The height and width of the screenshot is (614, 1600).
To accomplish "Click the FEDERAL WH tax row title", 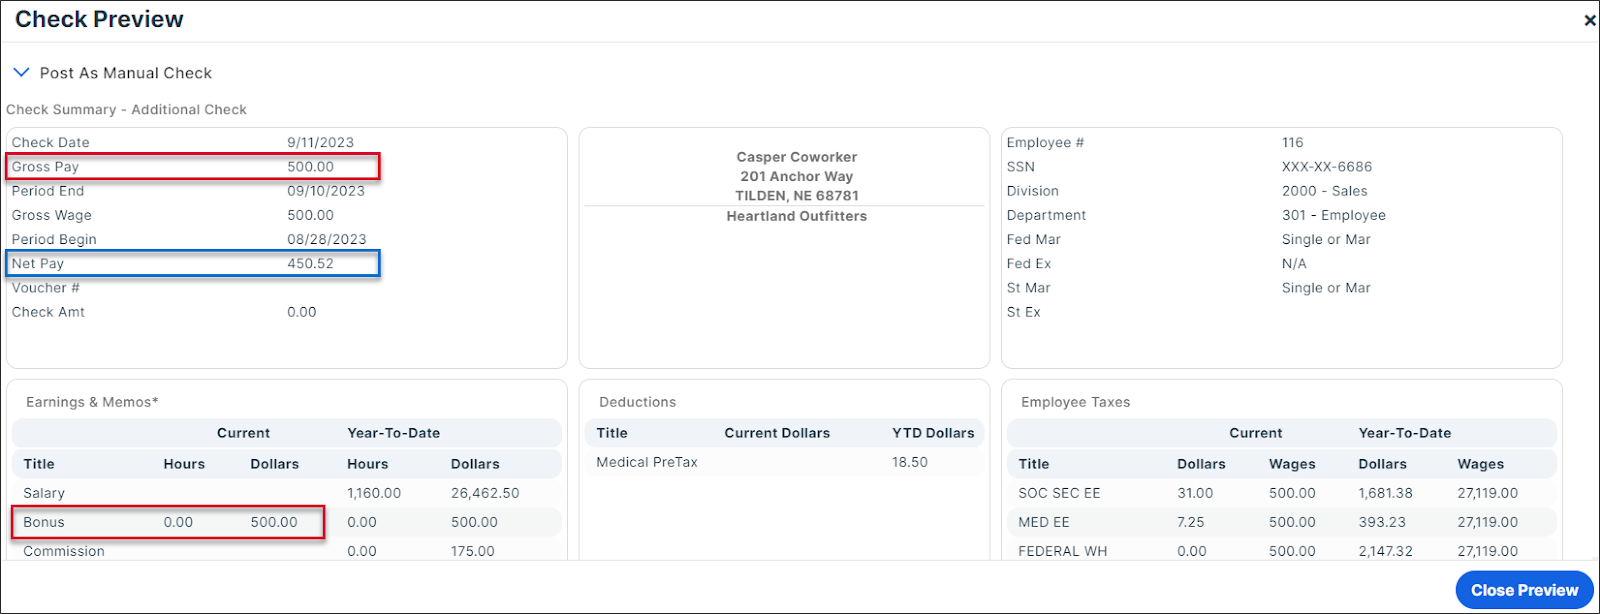I will coord(1063,551).
